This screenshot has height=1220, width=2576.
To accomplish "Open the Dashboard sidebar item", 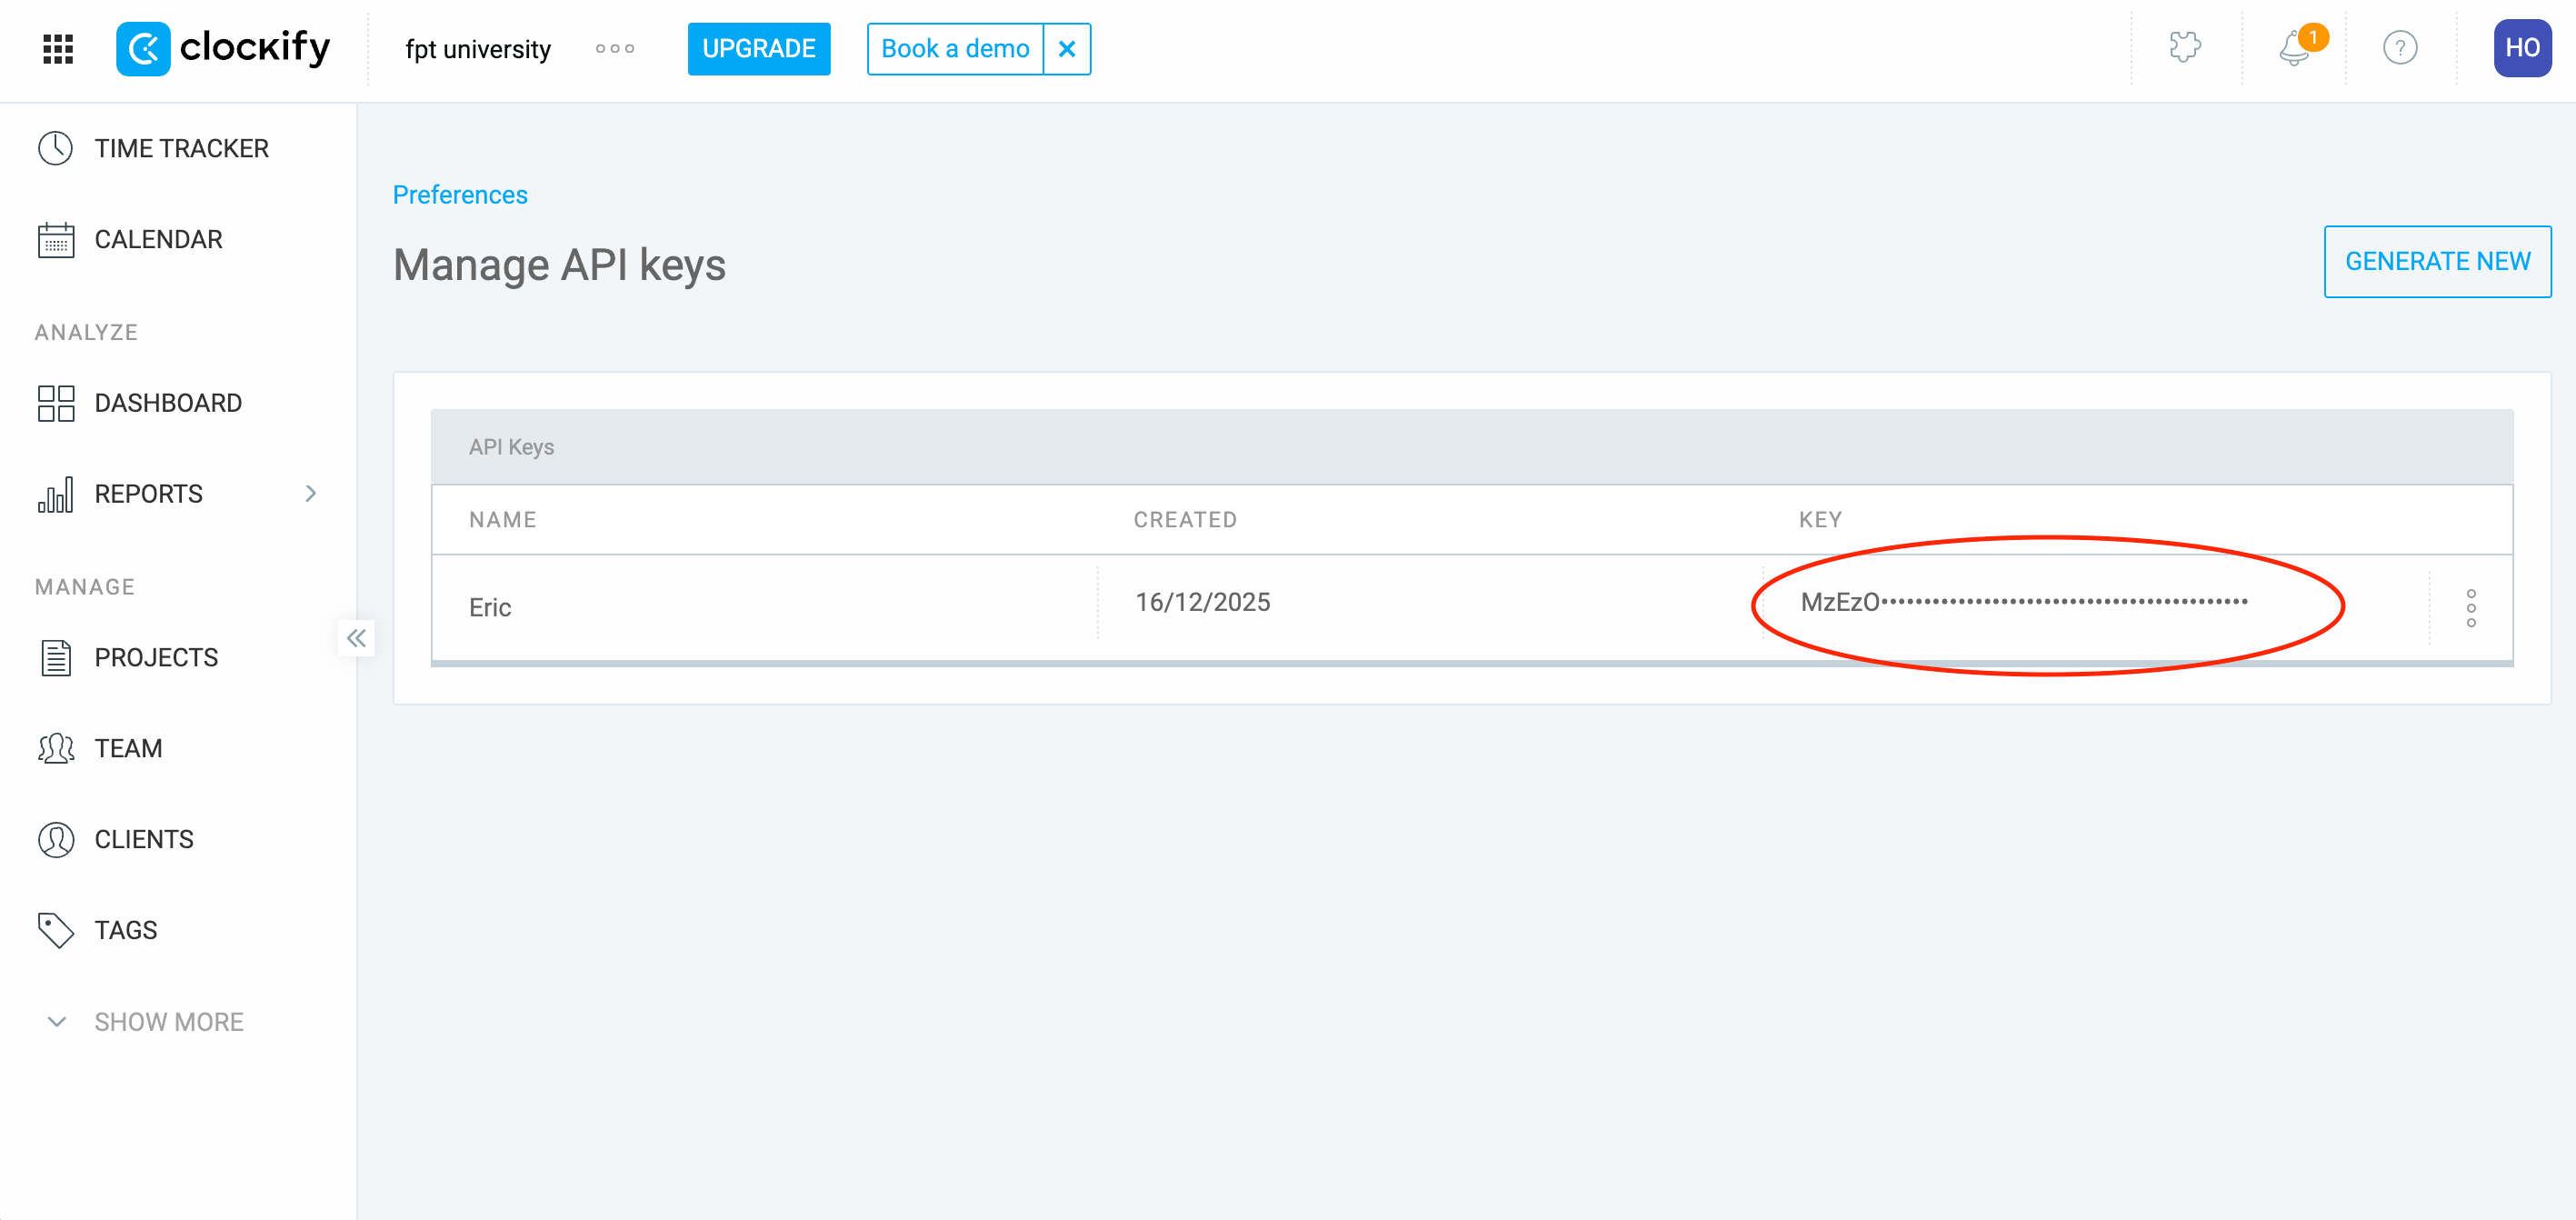I will point(178,403).
